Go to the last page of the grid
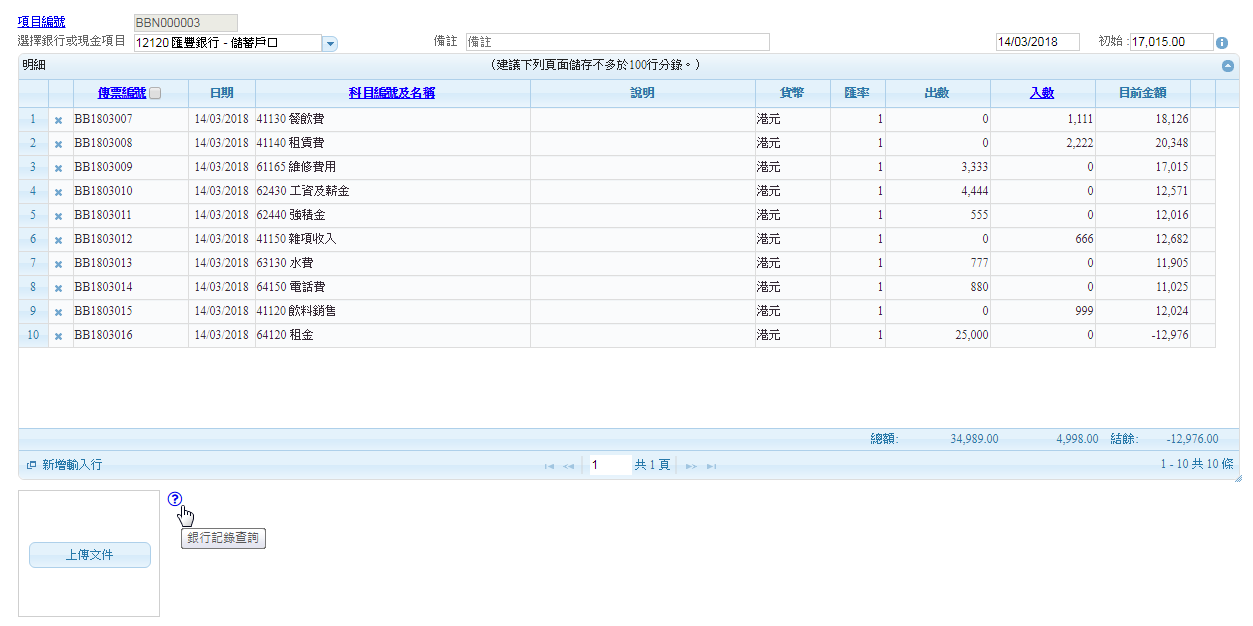The width and height of the screenshot is (1253, 626). point(711,466)
